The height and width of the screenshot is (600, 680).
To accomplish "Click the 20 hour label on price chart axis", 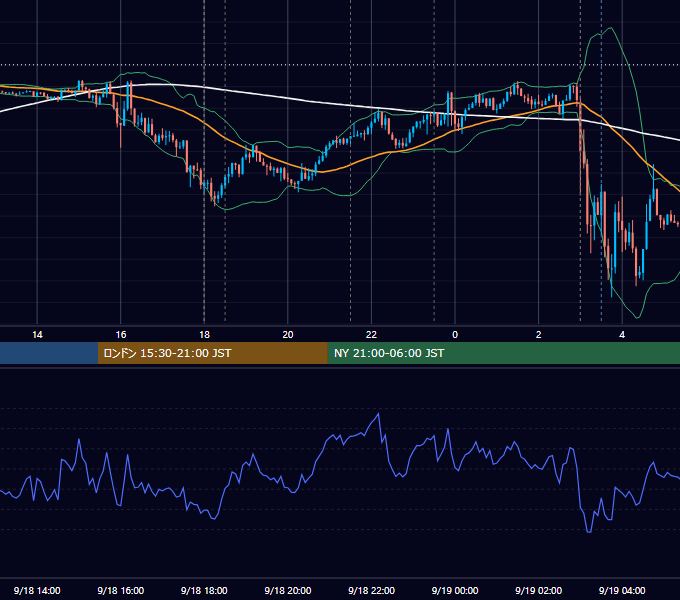I will tap(288, 335).
